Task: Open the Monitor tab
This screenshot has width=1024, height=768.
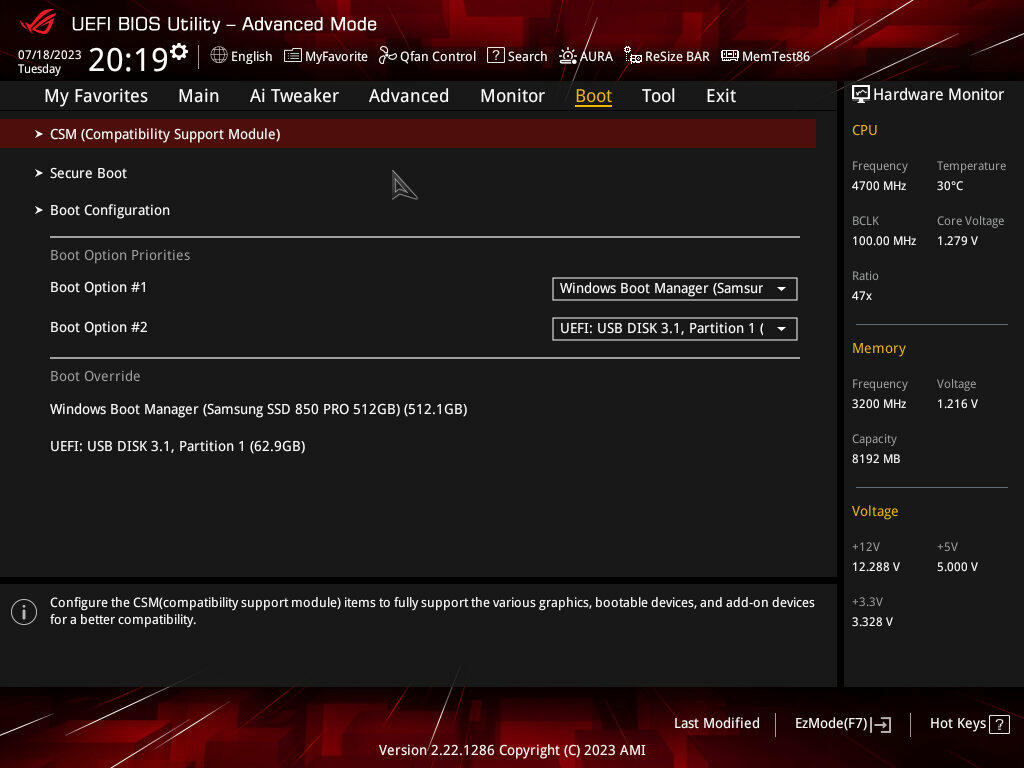Action: point(513,96)
